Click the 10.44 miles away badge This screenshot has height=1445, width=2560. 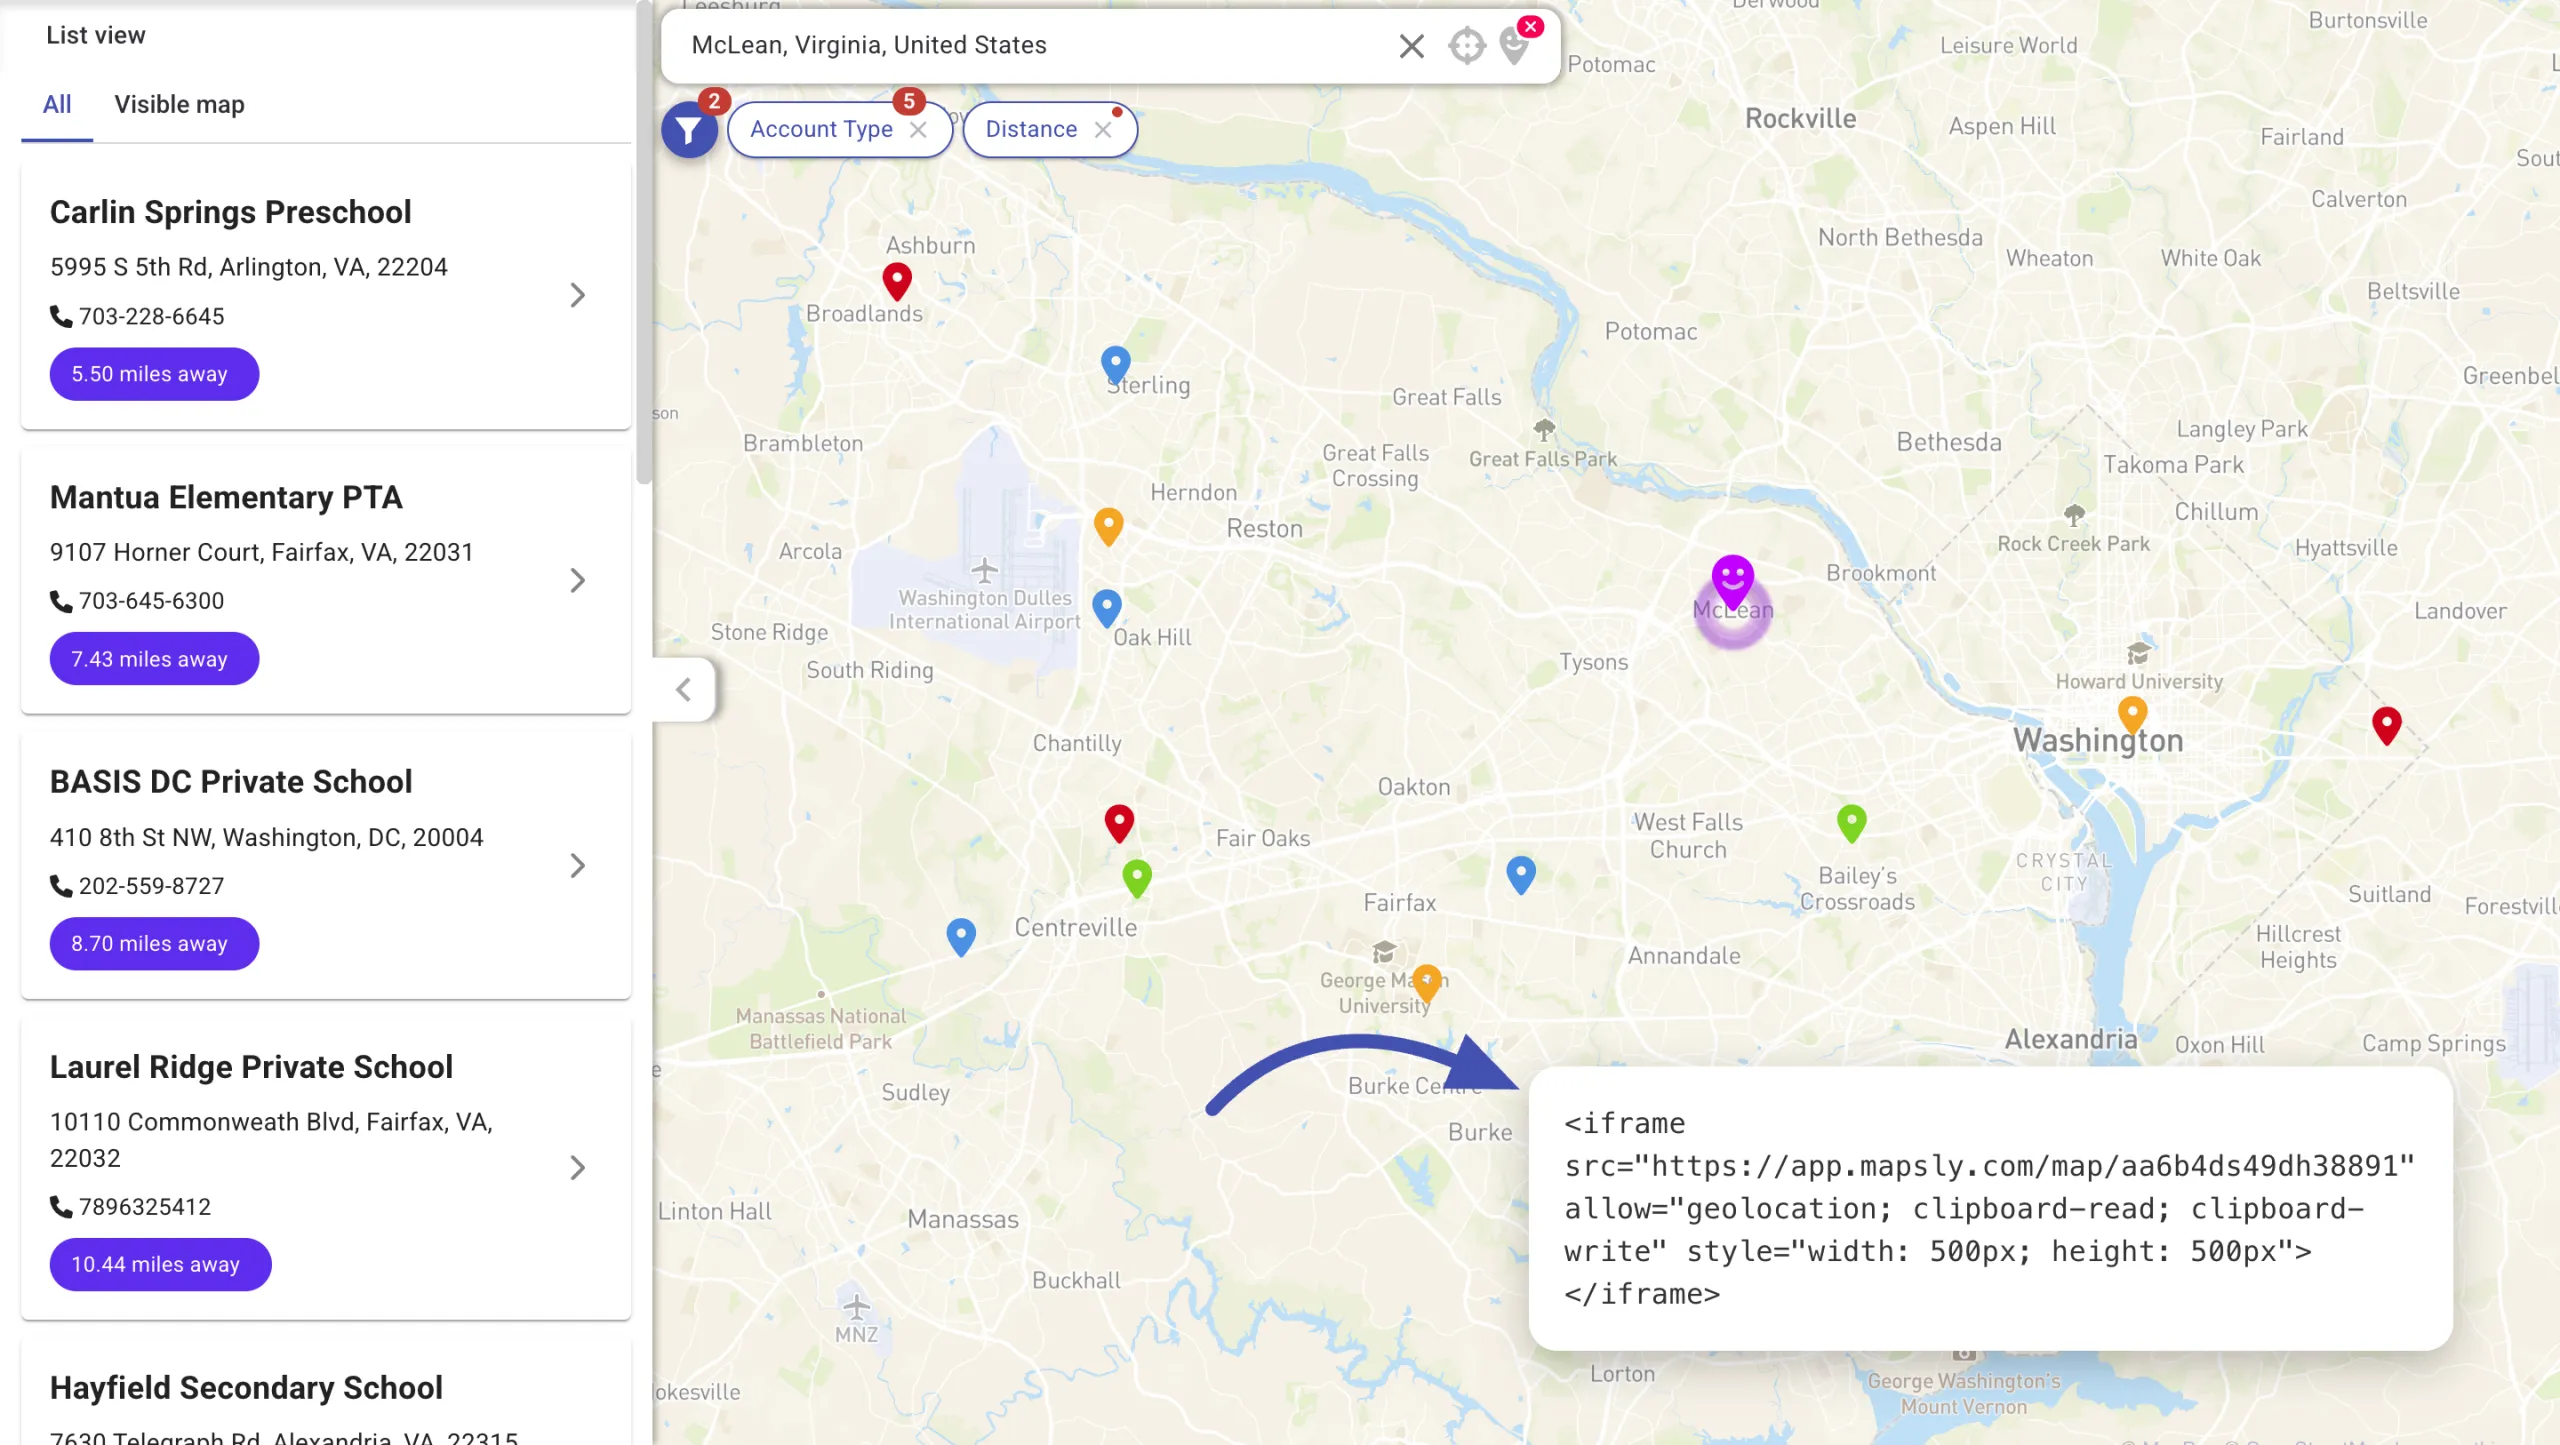pos(160,1264)
